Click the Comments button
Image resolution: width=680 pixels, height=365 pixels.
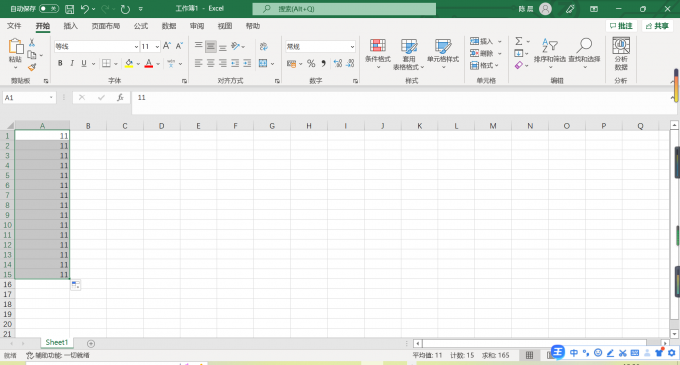(x=621, y=26)
